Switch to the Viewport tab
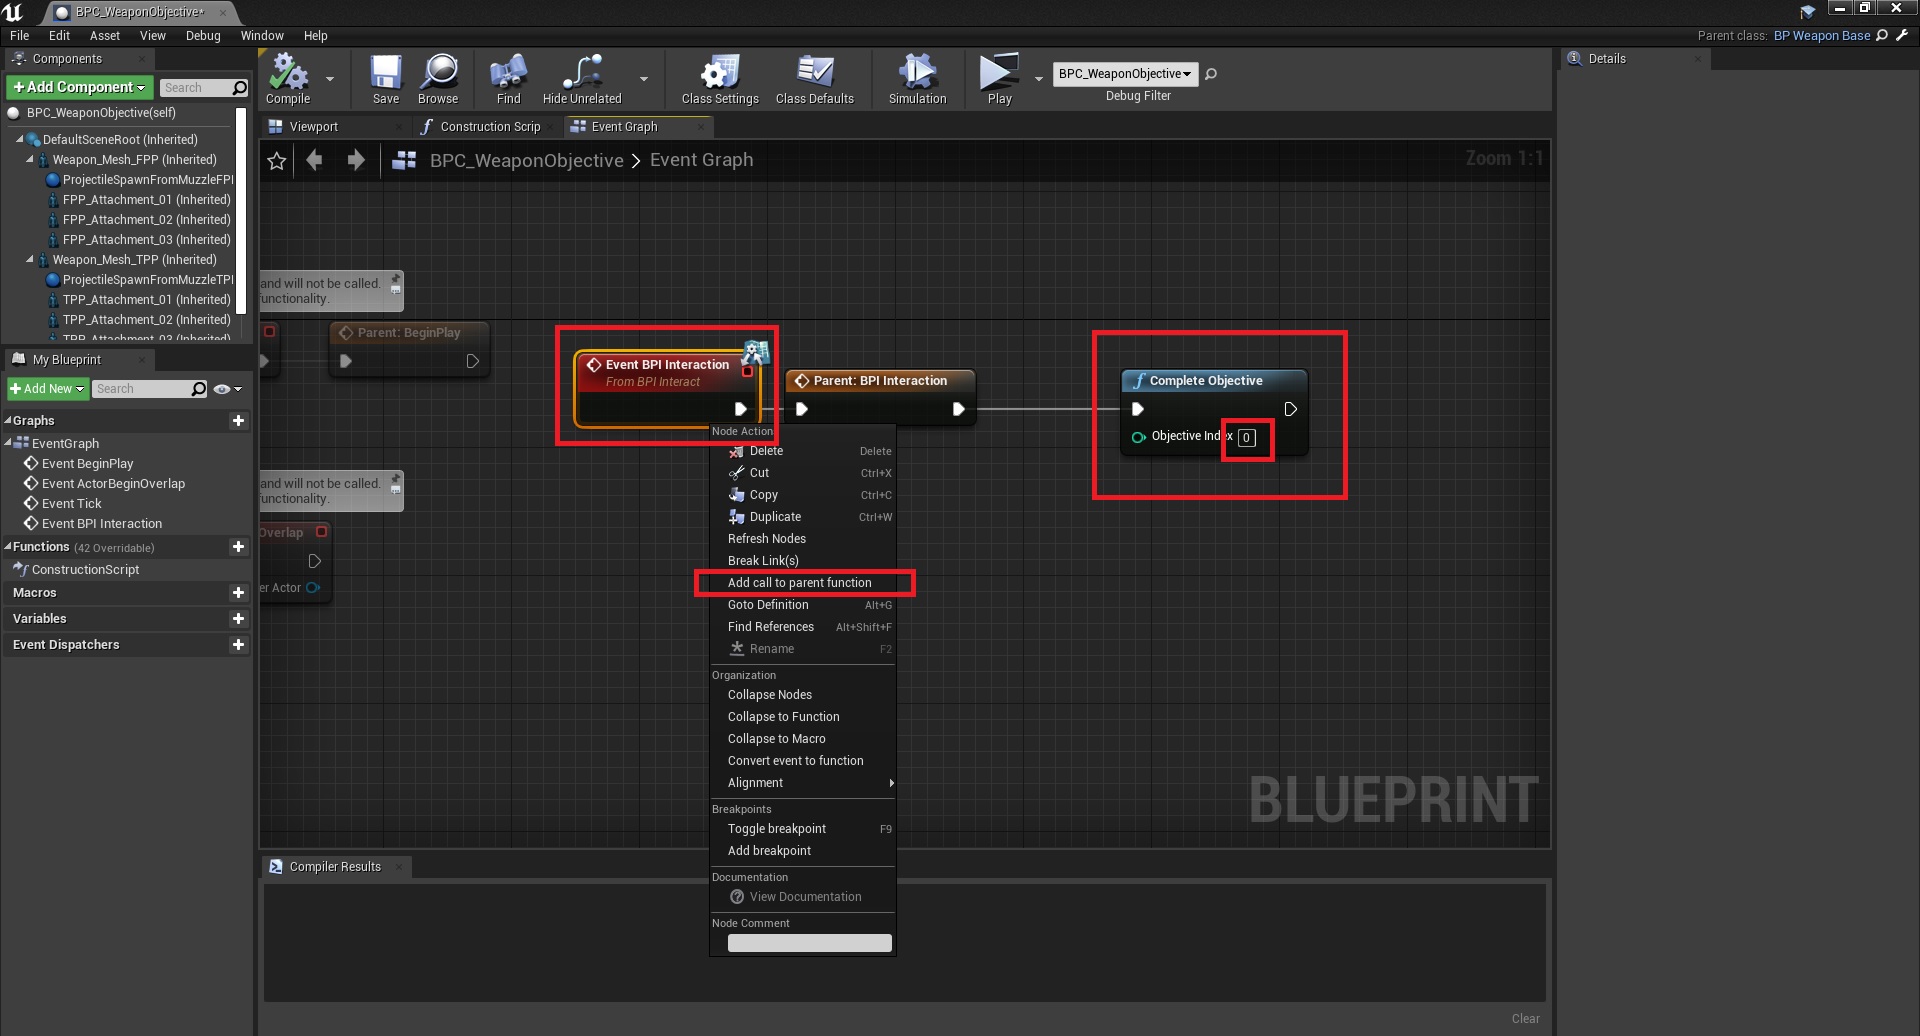The width and height of the screenshot is (1920, 1036). [x=313, y=127]
